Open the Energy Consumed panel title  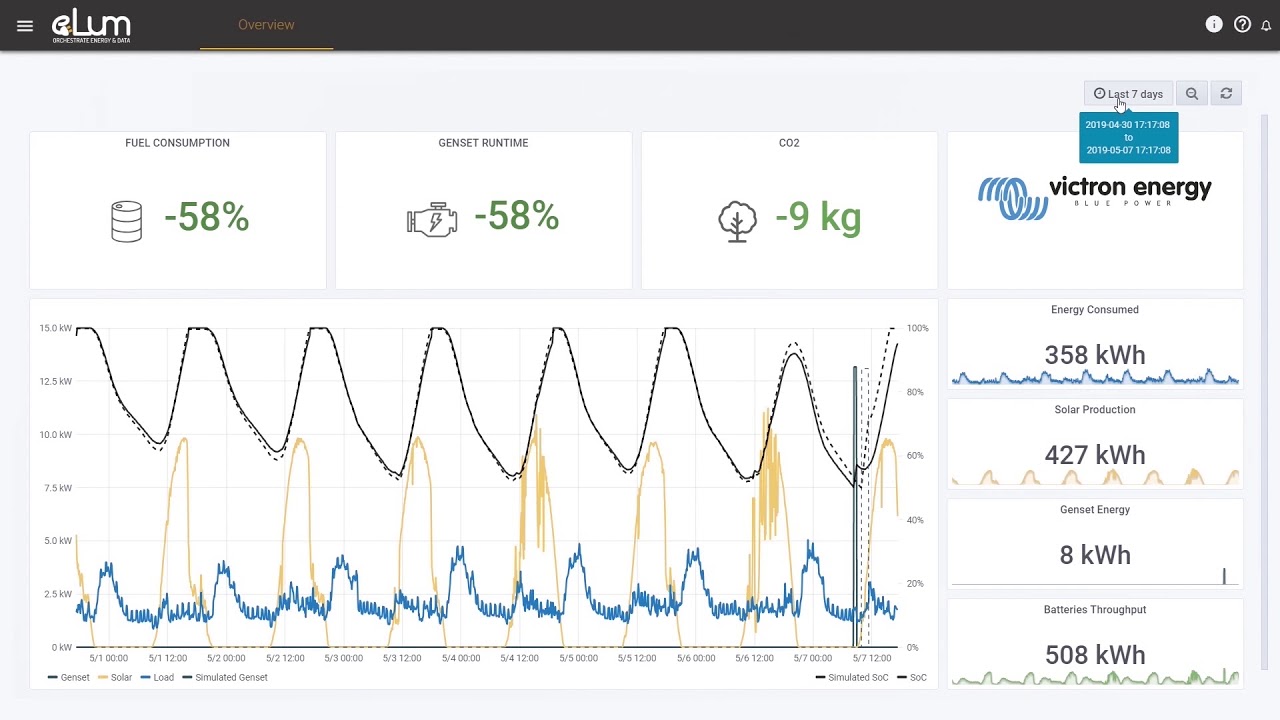pos(1095,310)
